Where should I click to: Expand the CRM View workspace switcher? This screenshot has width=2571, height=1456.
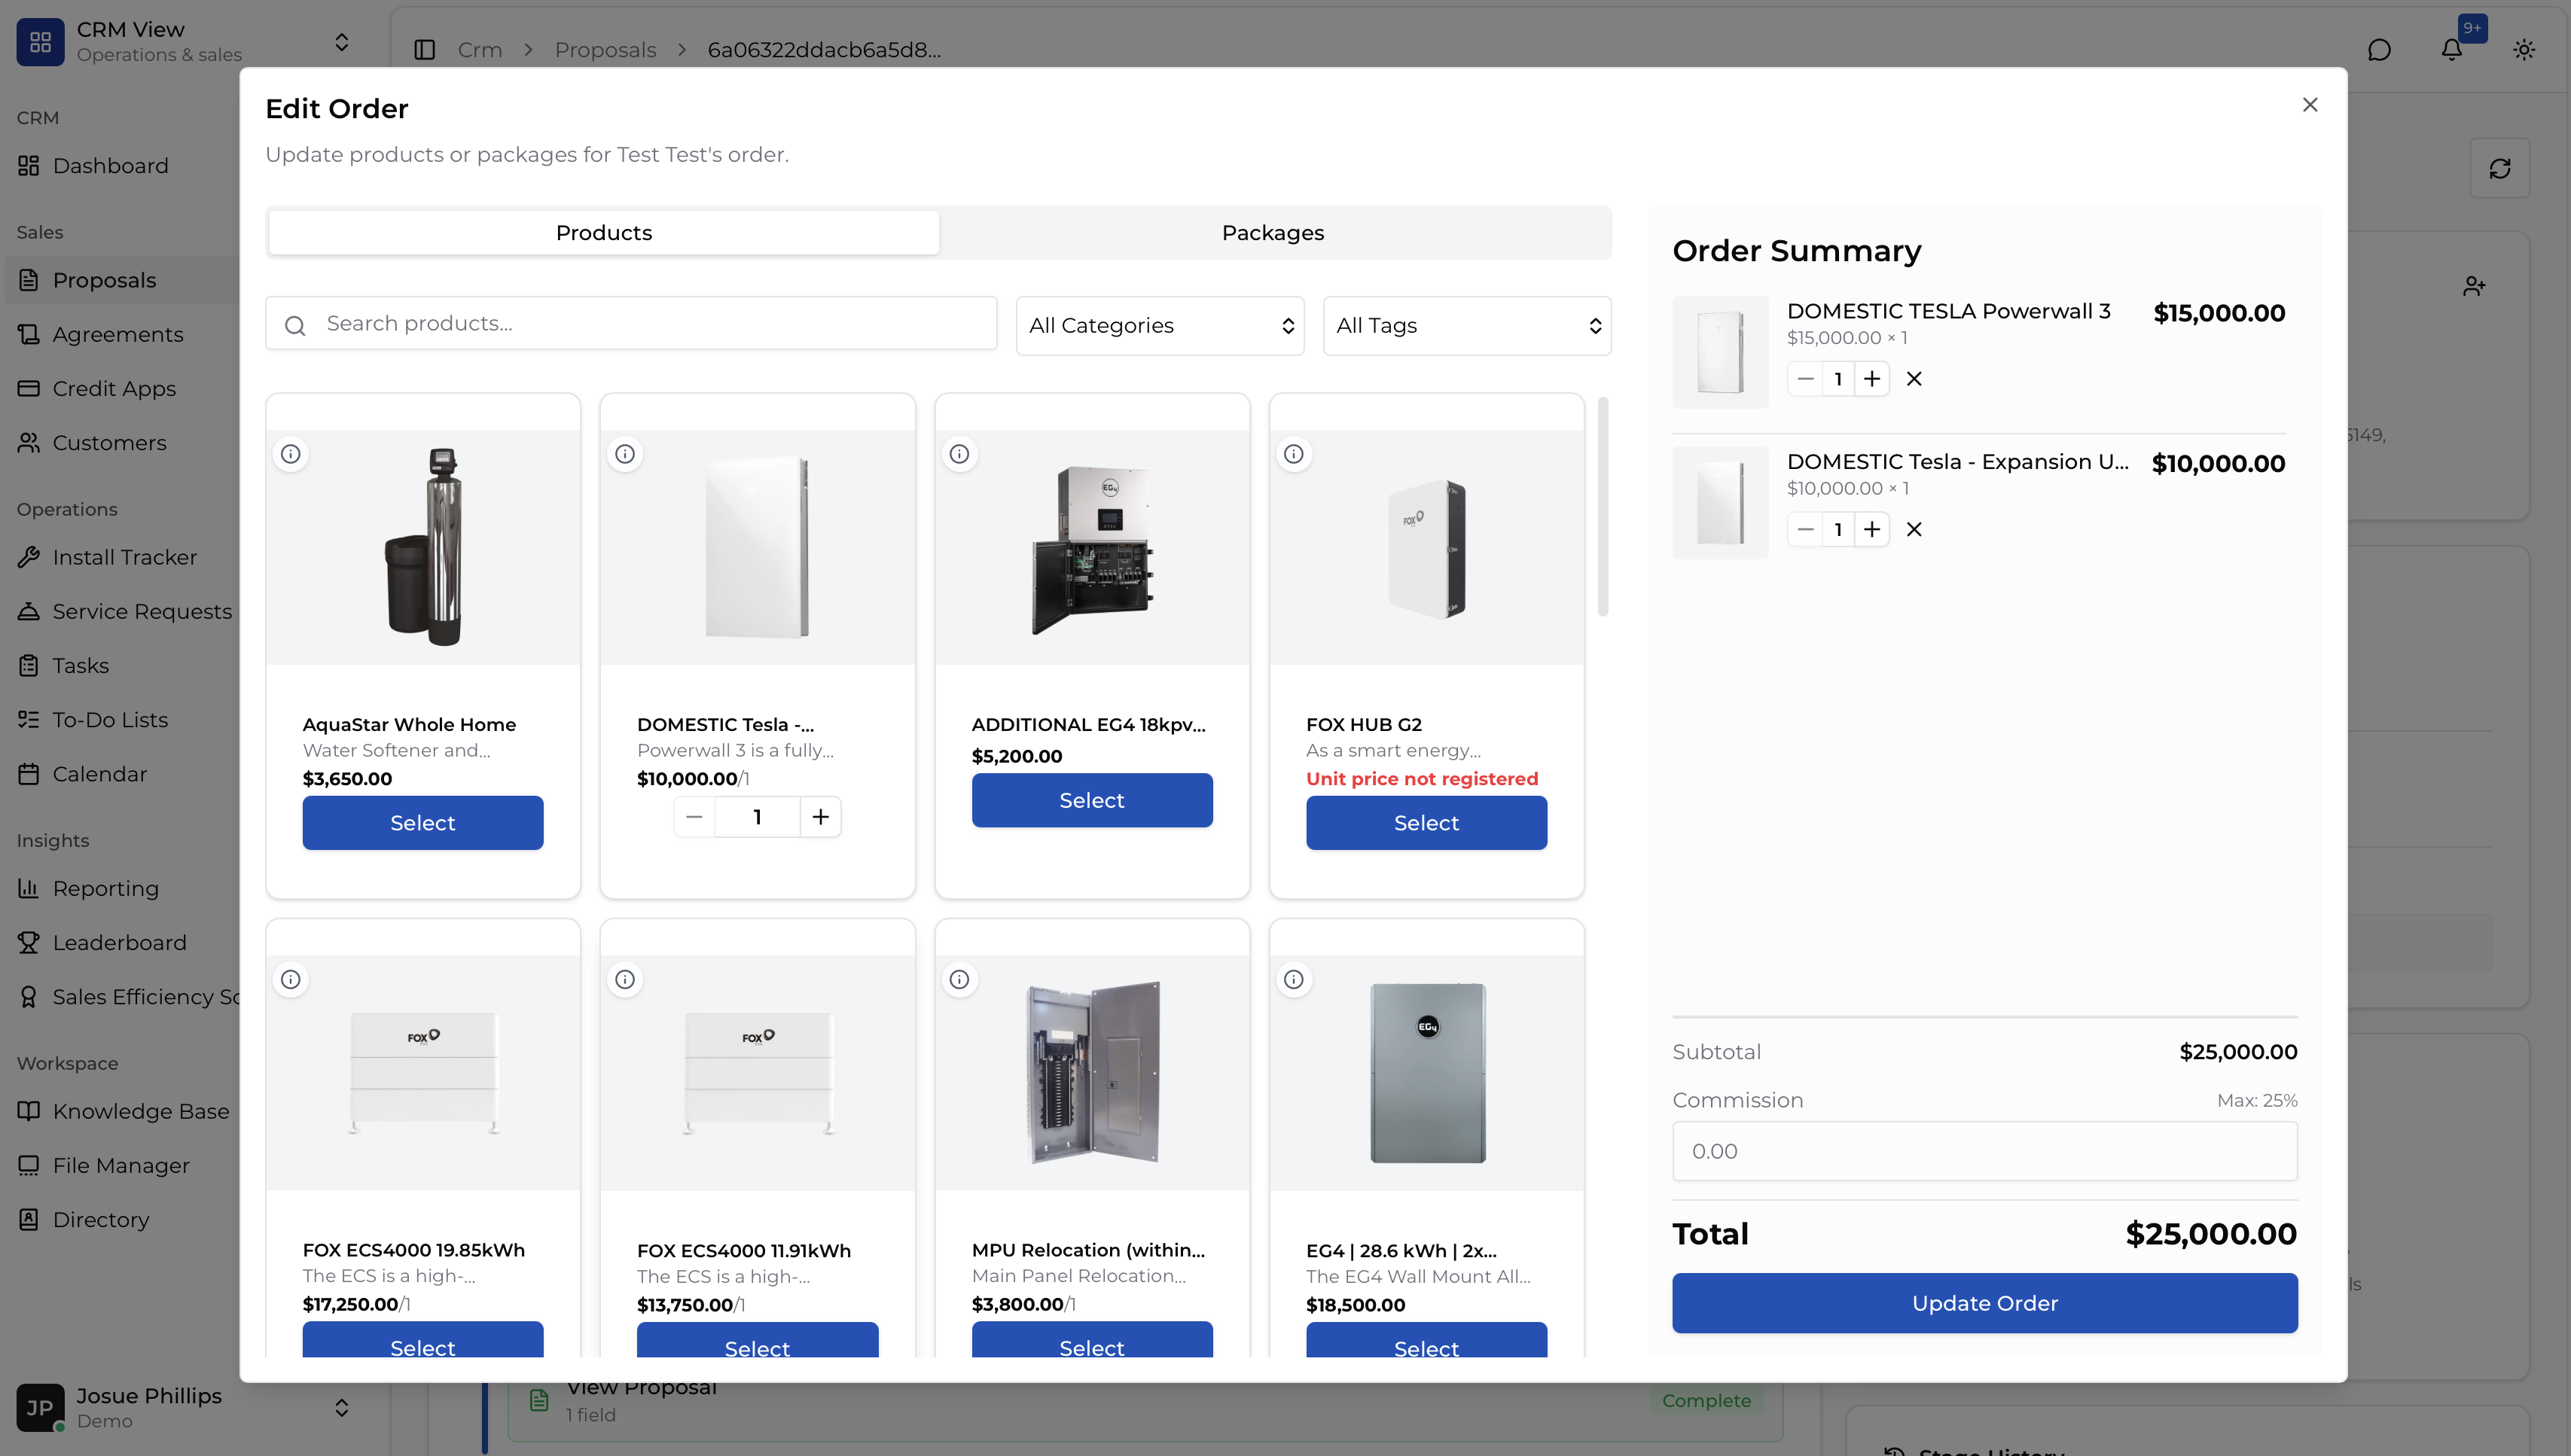tap(342, 42)
